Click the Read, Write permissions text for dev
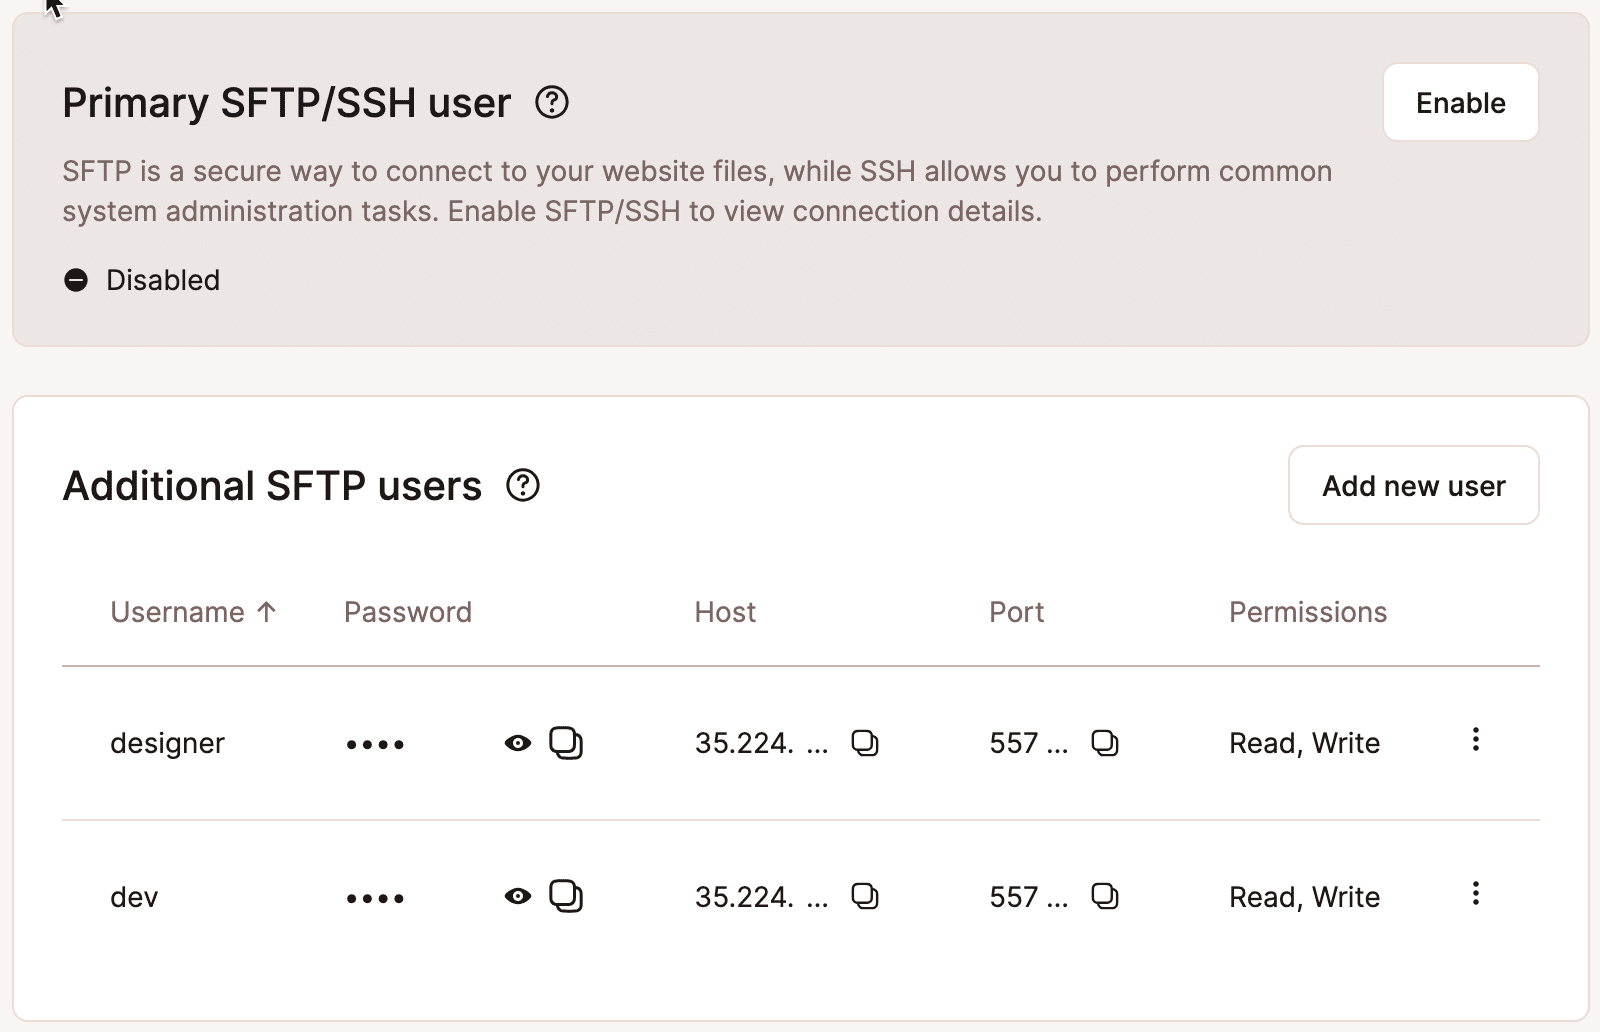Image resolution: width=1600 pixels, height=1032 pixels. 1303,897
